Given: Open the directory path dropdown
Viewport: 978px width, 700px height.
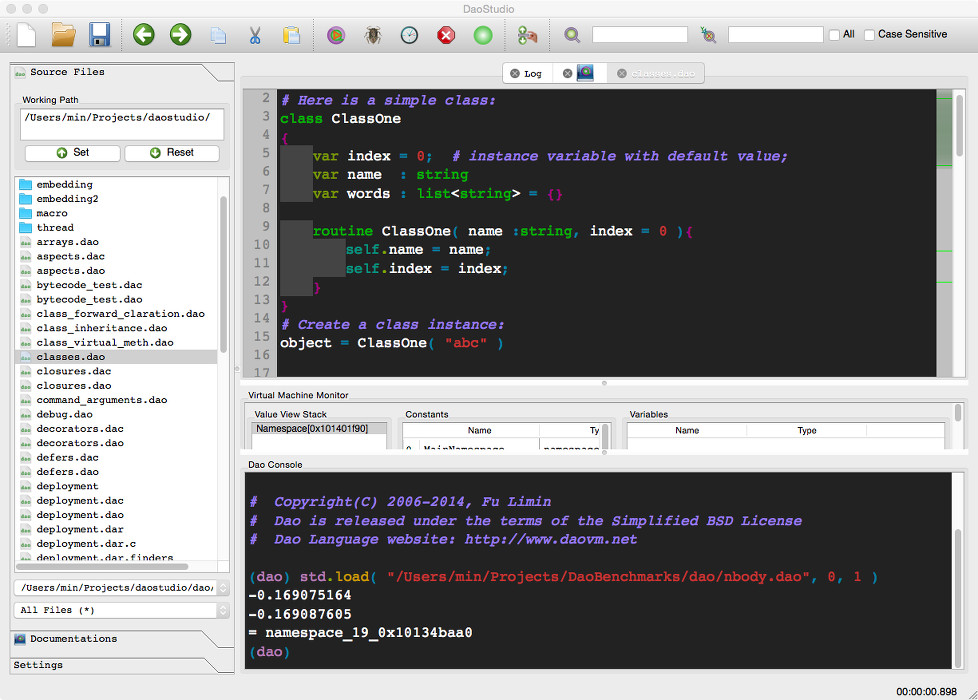Looking at the screenshot, I should point(121,588).
